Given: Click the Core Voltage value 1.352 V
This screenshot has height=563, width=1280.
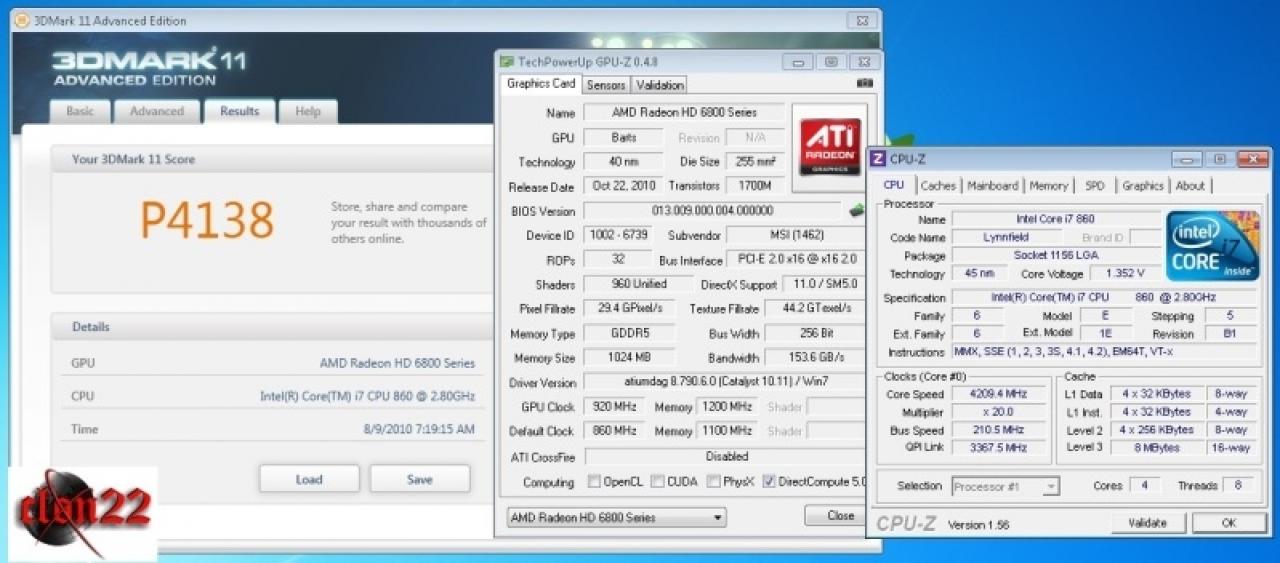Looking at the screenshot, I should [x=1126, y=273].
